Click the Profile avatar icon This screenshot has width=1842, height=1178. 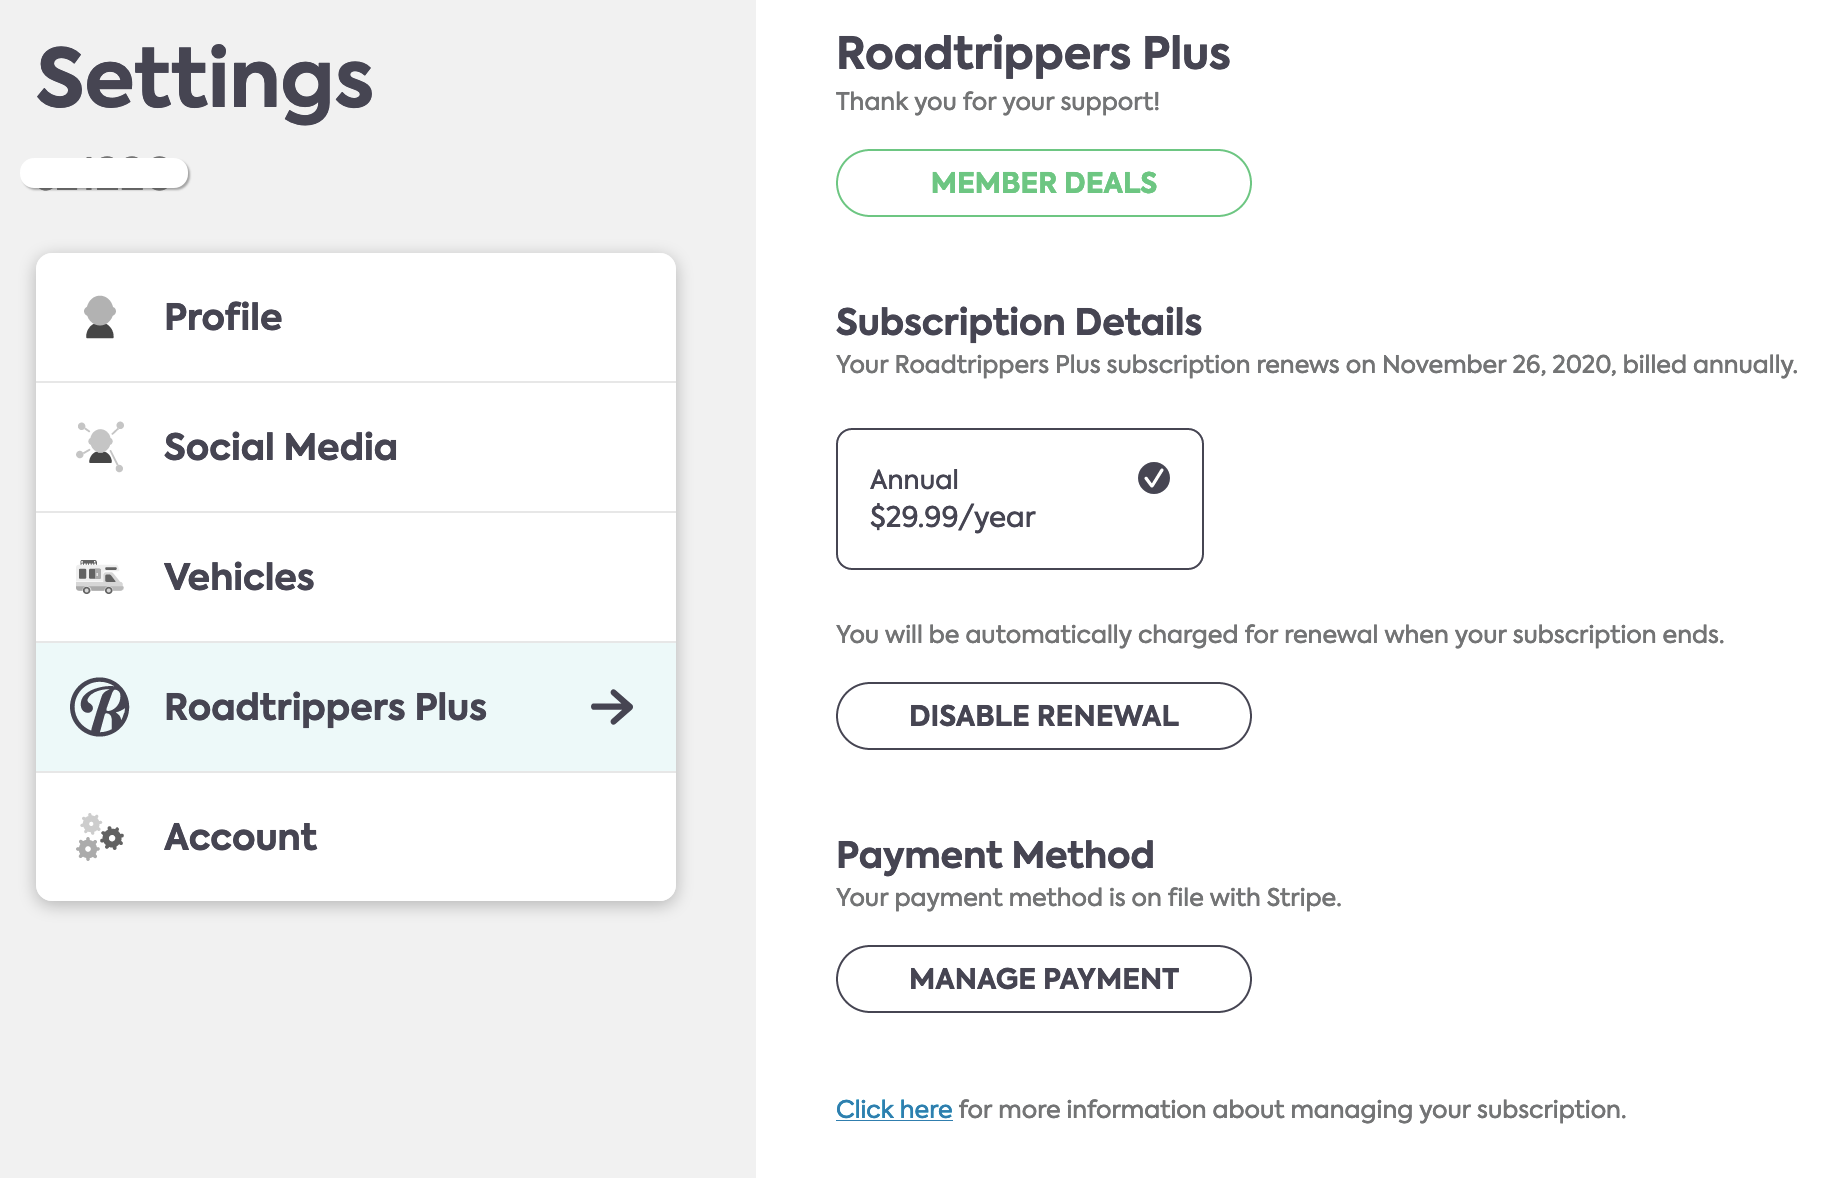pyautogui.click(x=100, y=317)
